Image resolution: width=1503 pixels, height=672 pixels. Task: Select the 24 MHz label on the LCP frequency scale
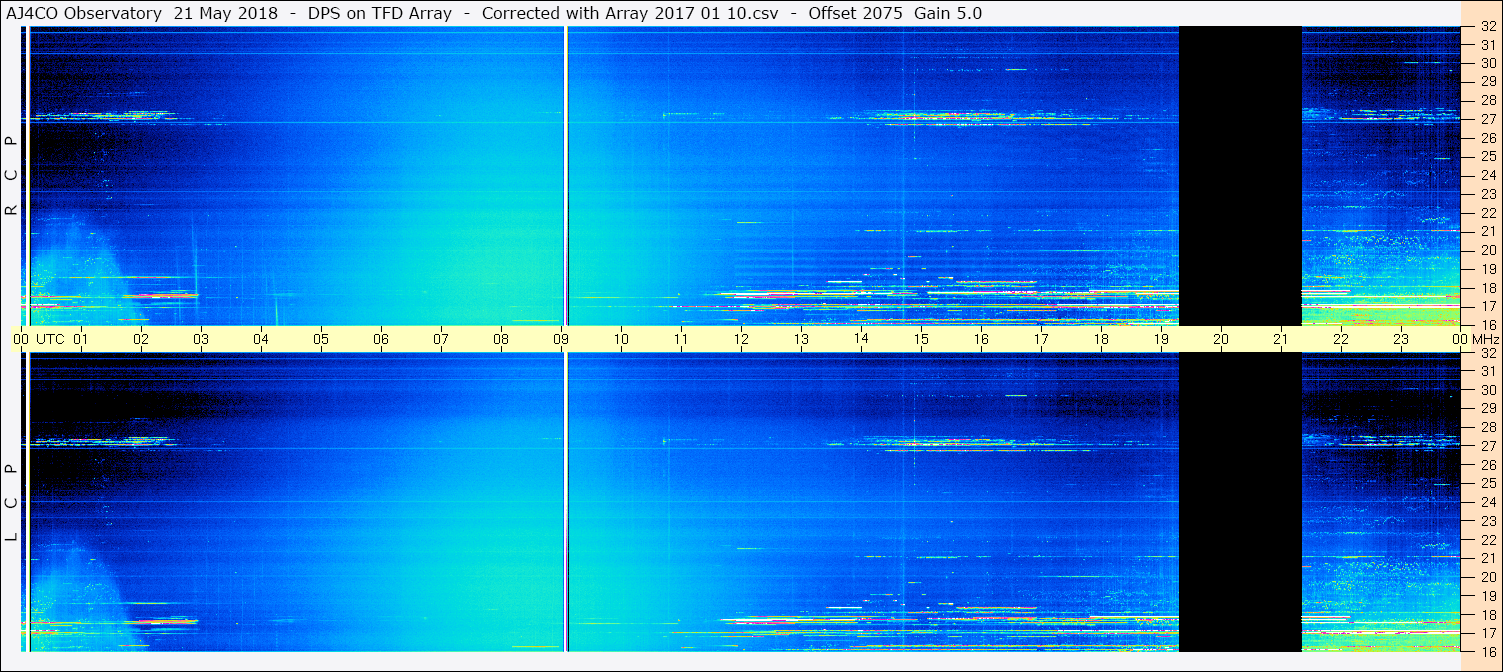tap(1487, 502)
